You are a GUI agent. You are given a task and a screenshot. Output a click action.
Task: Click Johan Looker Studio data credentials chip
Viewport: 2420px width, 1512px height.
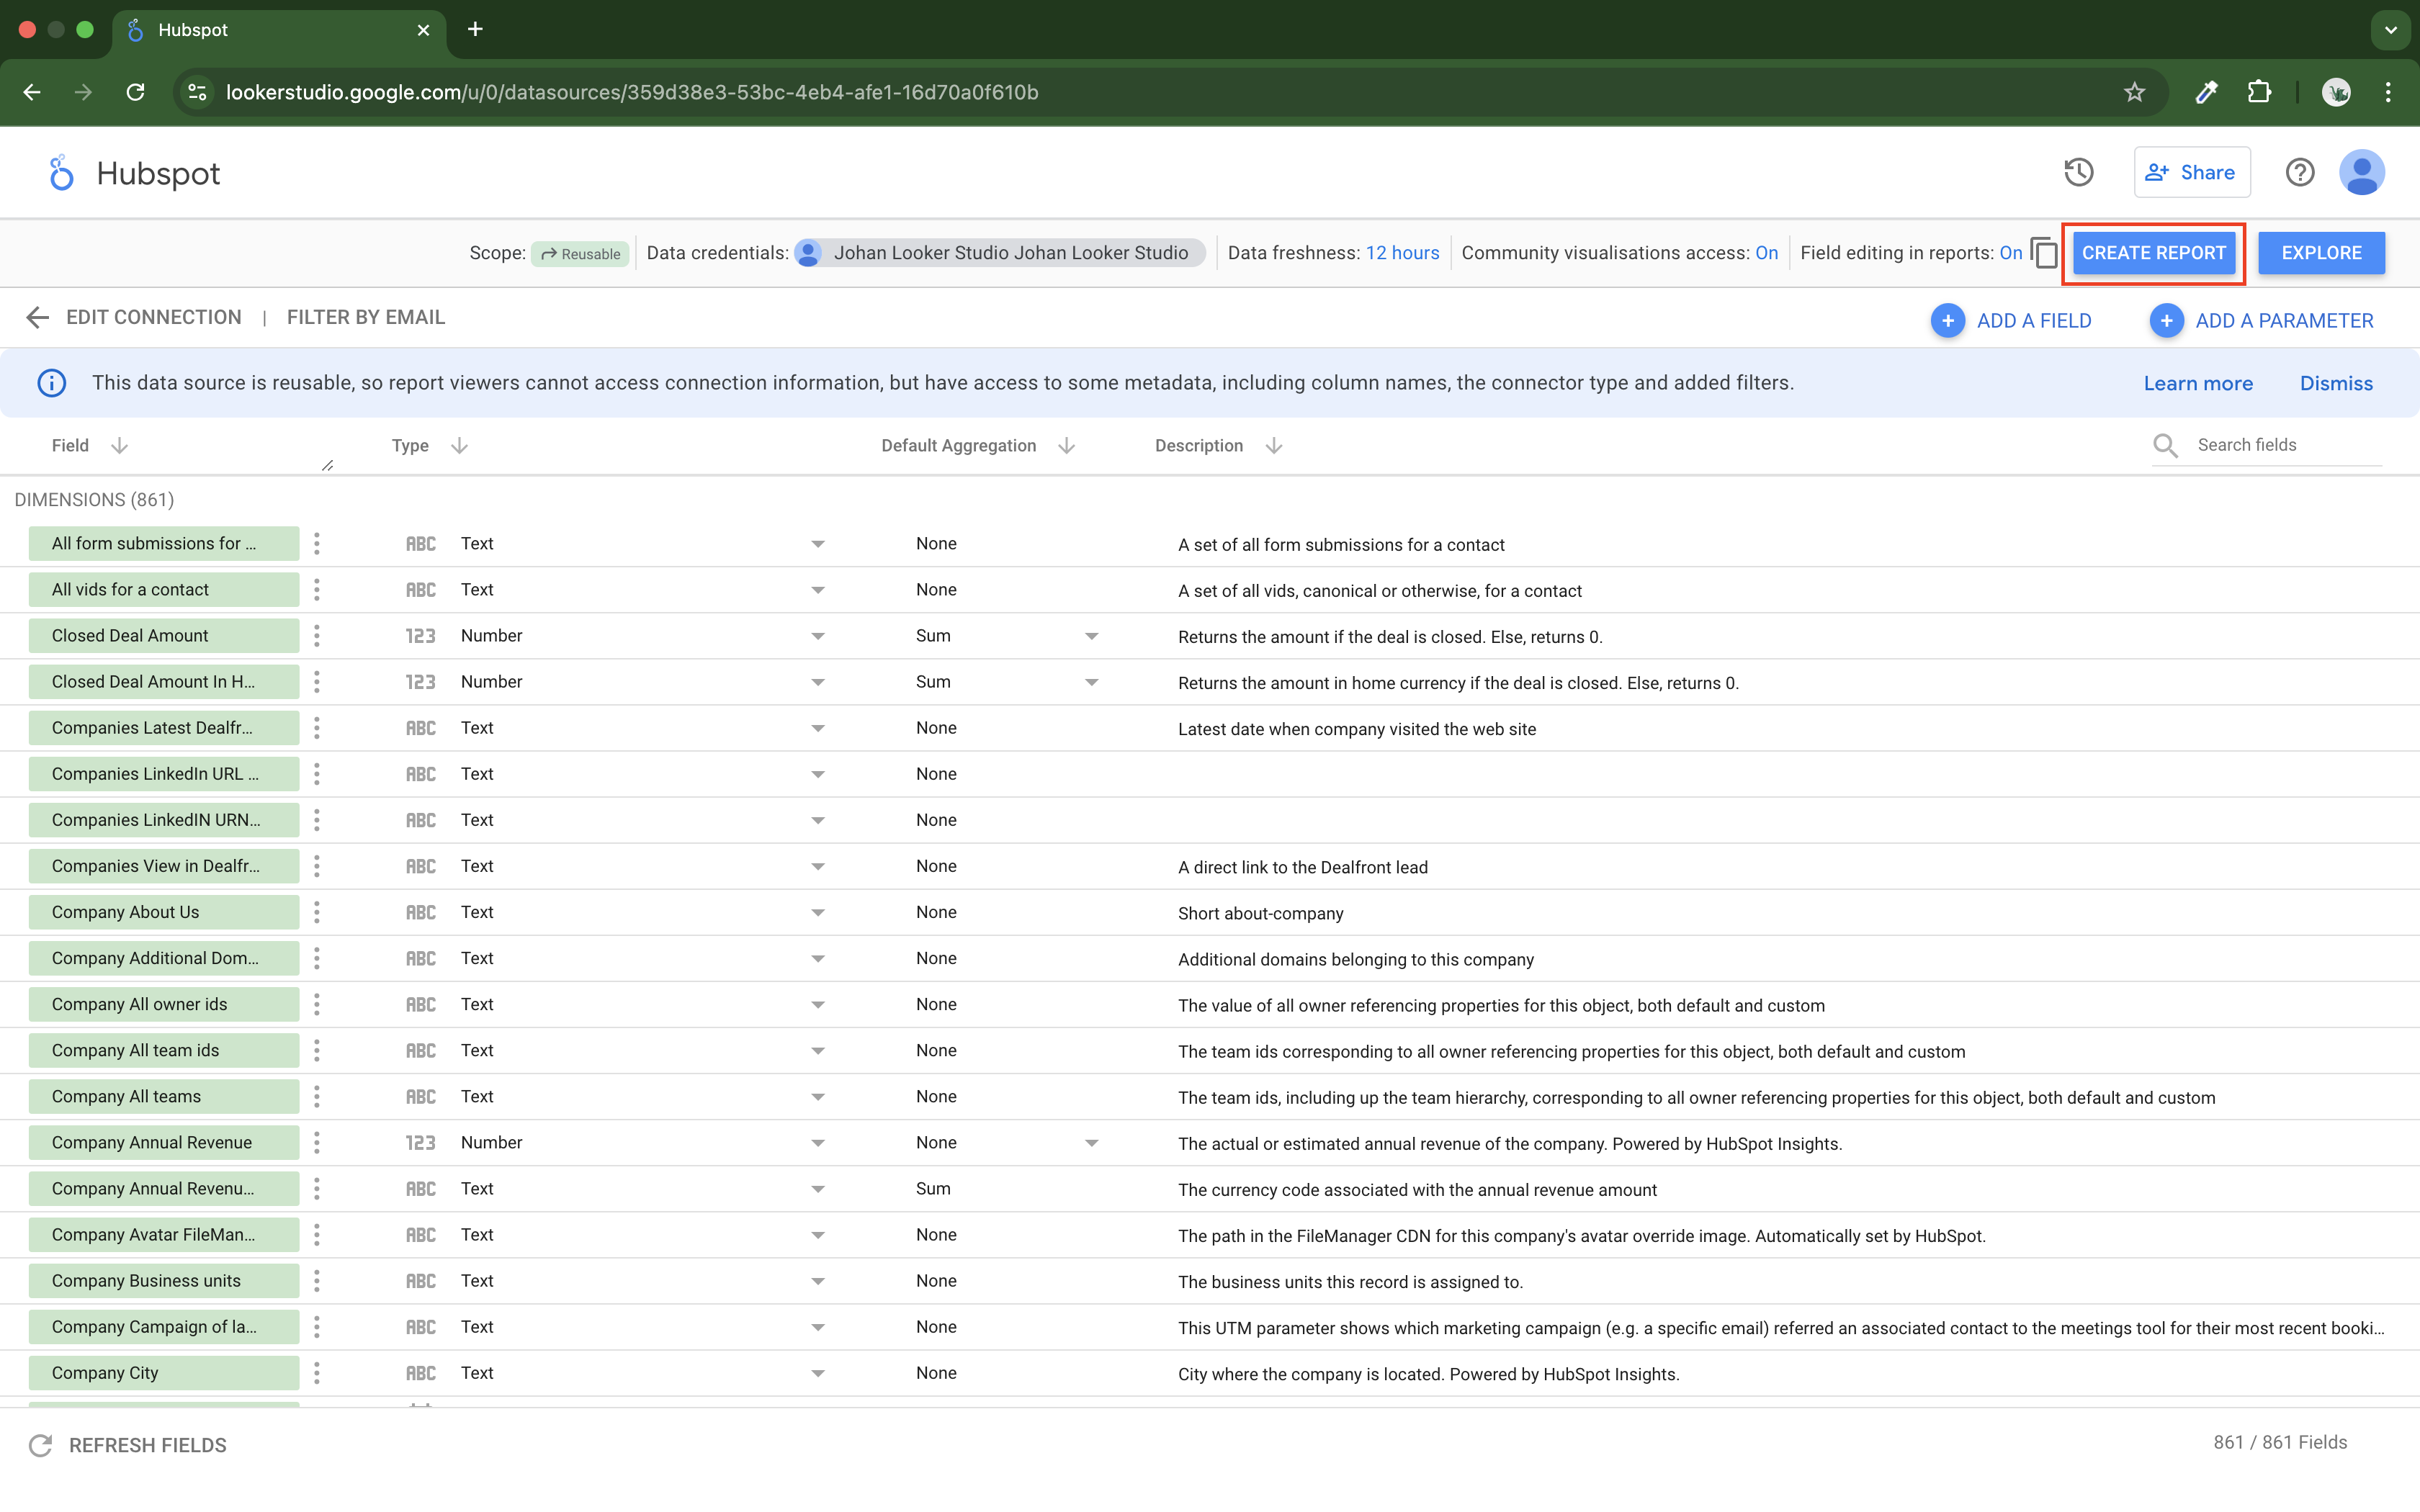1000,253
